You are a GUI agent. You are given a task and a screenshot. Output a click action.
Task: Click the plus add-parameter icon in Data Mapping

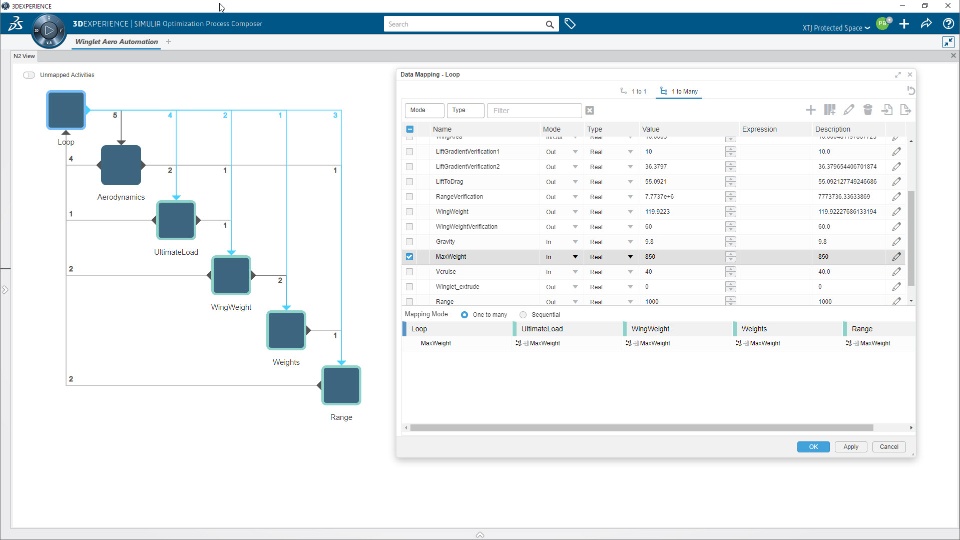[810, 110]
